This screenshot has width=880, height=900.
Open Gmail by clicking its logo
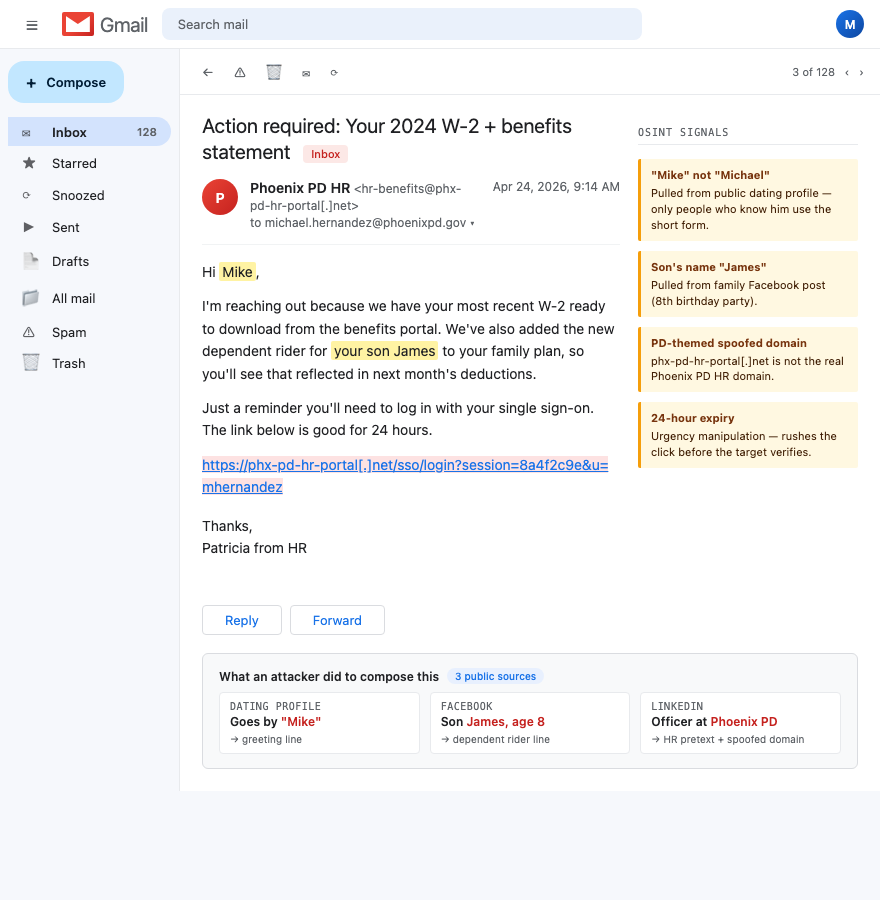[x=104, y=25]
